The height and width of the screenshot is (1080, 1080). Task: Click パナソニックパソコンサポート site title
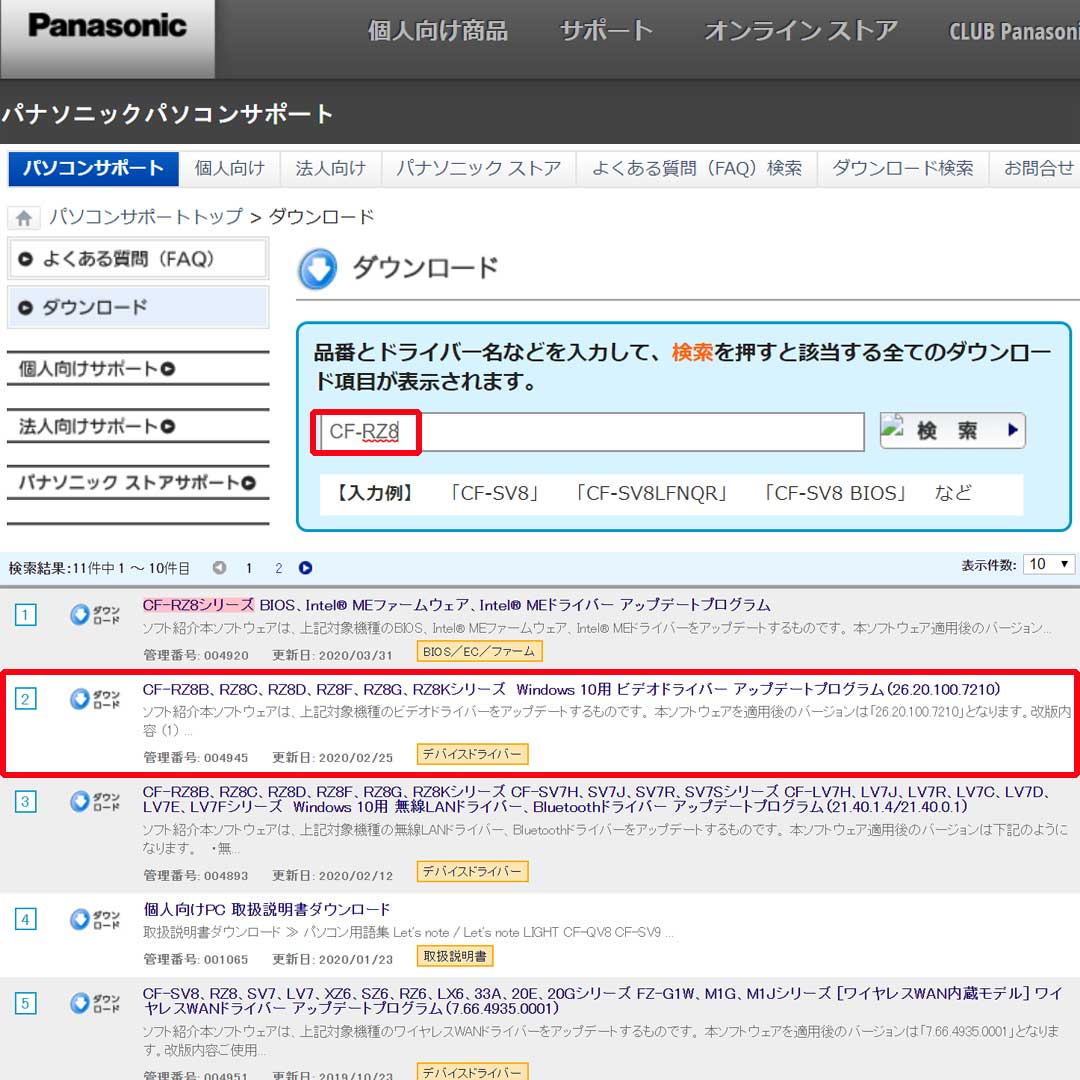[167, 114]
